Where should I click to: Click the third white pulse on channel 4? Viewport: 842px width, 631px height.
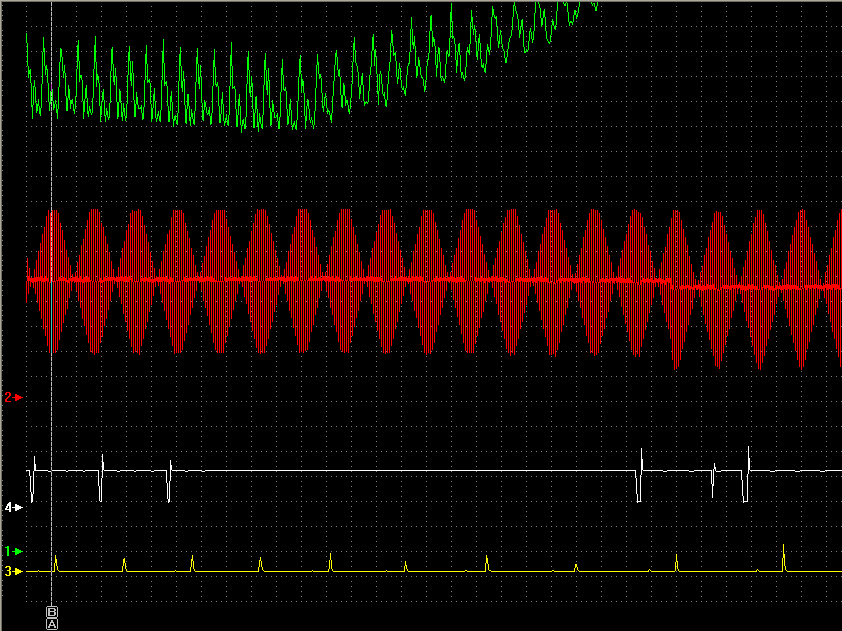(x=169, y=485)
